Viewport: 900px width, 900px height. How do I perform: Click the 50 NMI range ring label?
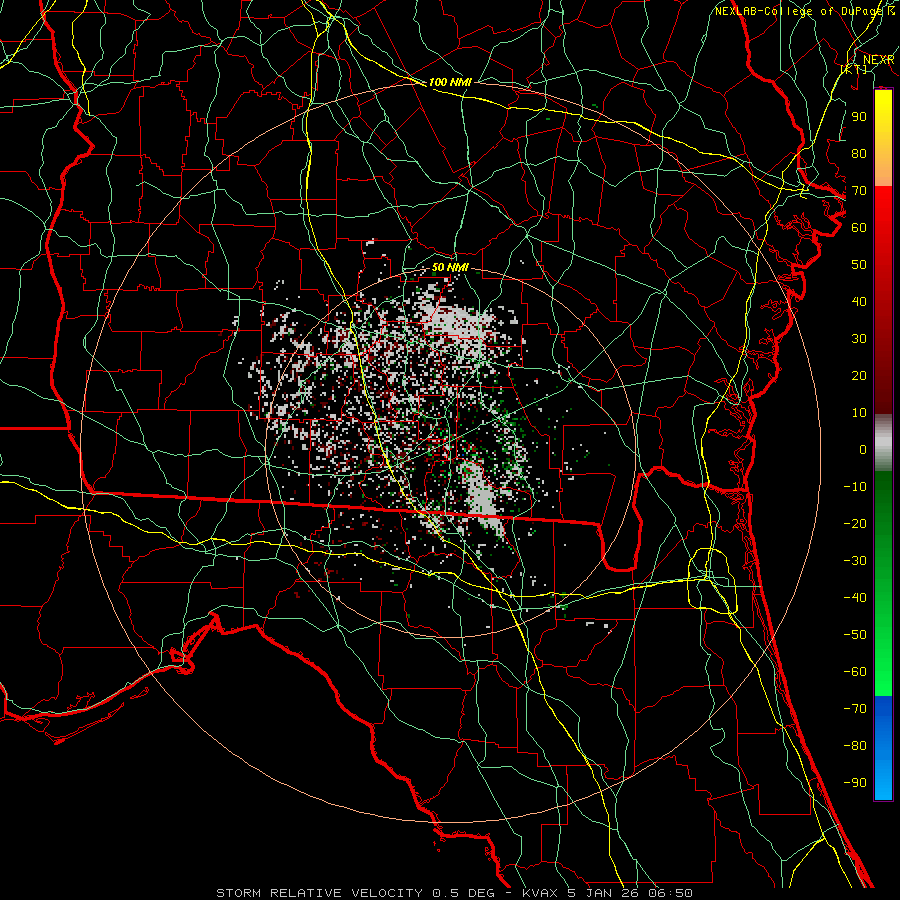click(x=450, y=267)
